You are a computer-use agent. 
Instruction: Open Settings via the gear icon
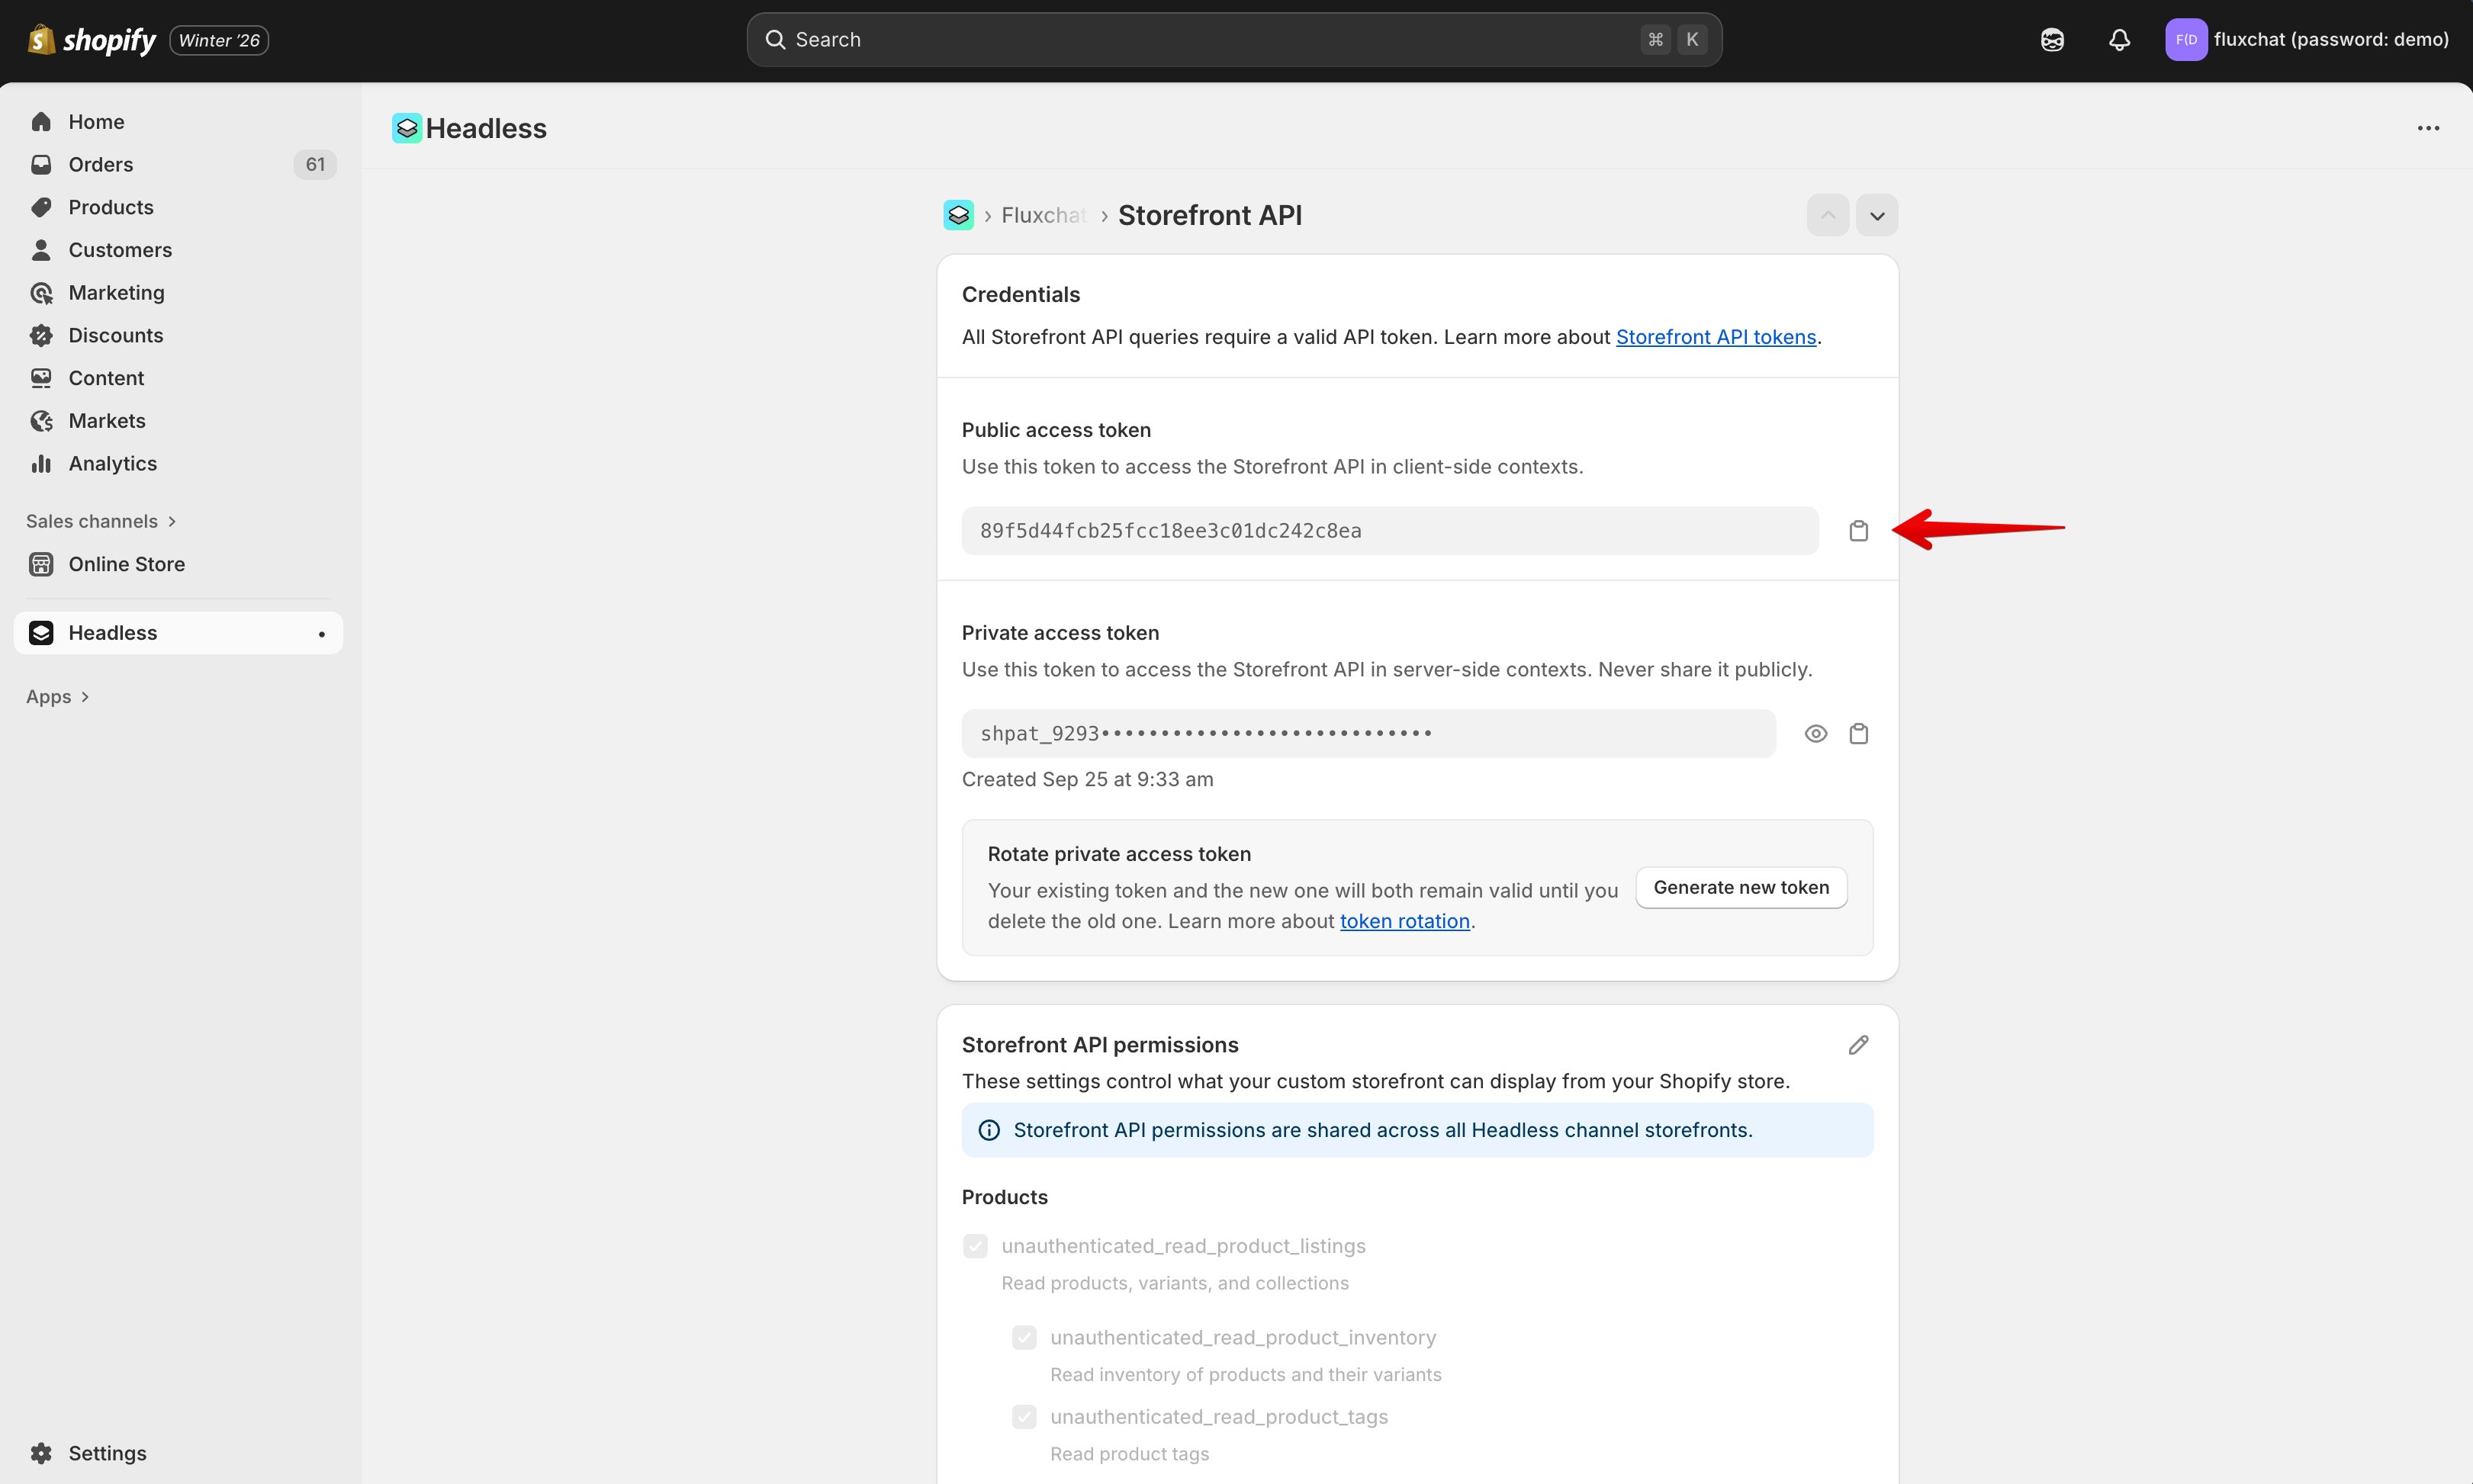[x=41, y=1453]
